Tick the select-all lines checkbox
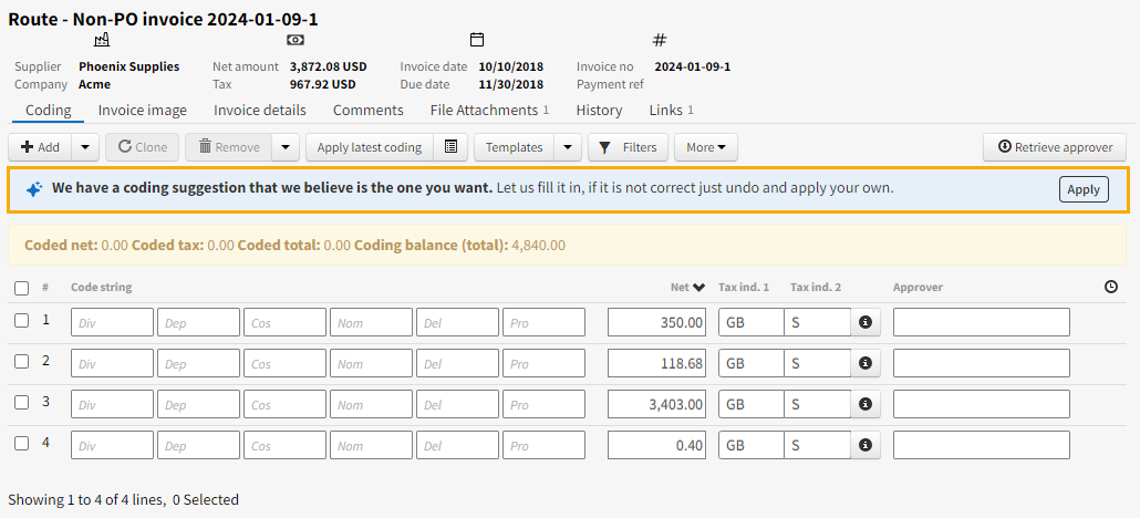Image resolution: width=1140 pixels, height=518 pixels. 22,288
